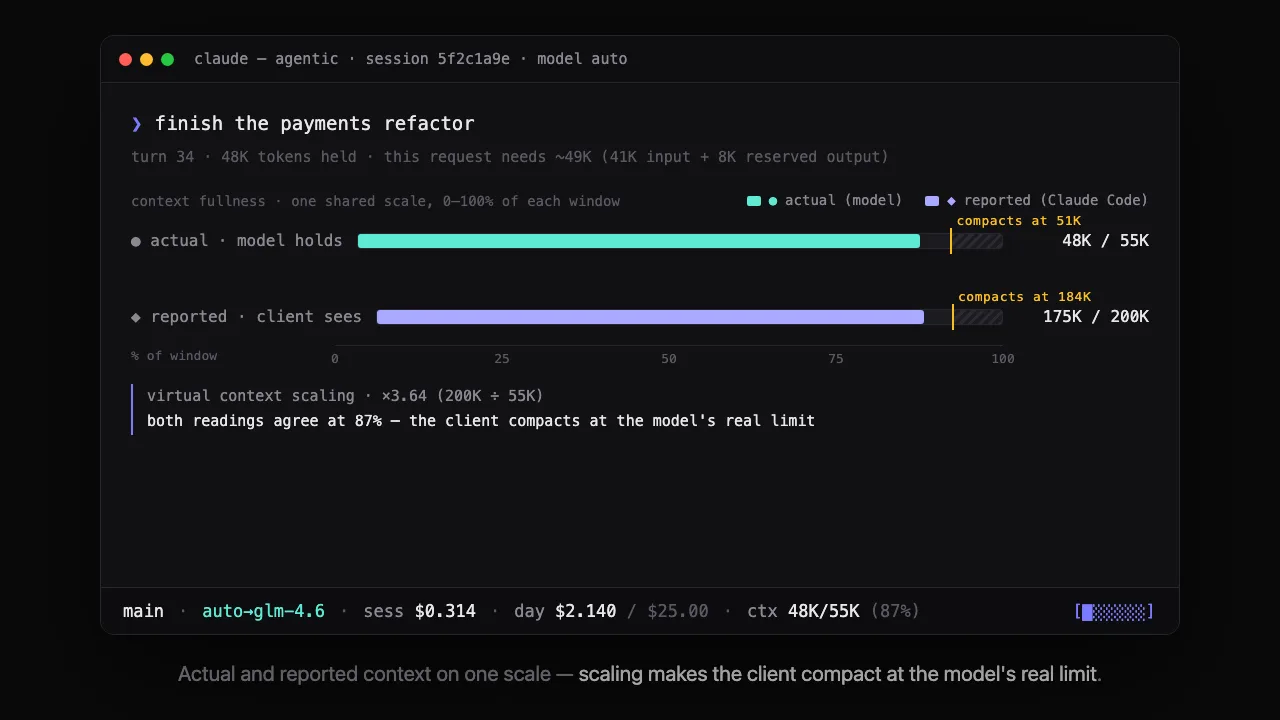
Task: Click the purple reported (Claude Code) legend swatch
Action: (x=932, y=201)
